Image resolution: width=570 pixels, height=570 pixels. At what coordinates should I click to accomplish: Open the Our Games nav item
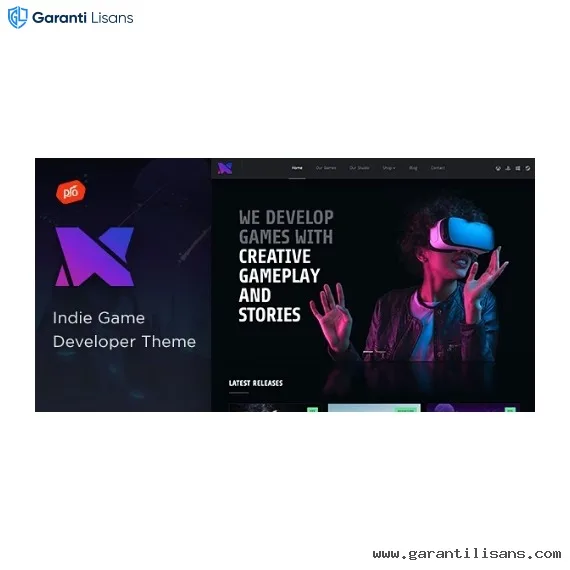(326, 168)
